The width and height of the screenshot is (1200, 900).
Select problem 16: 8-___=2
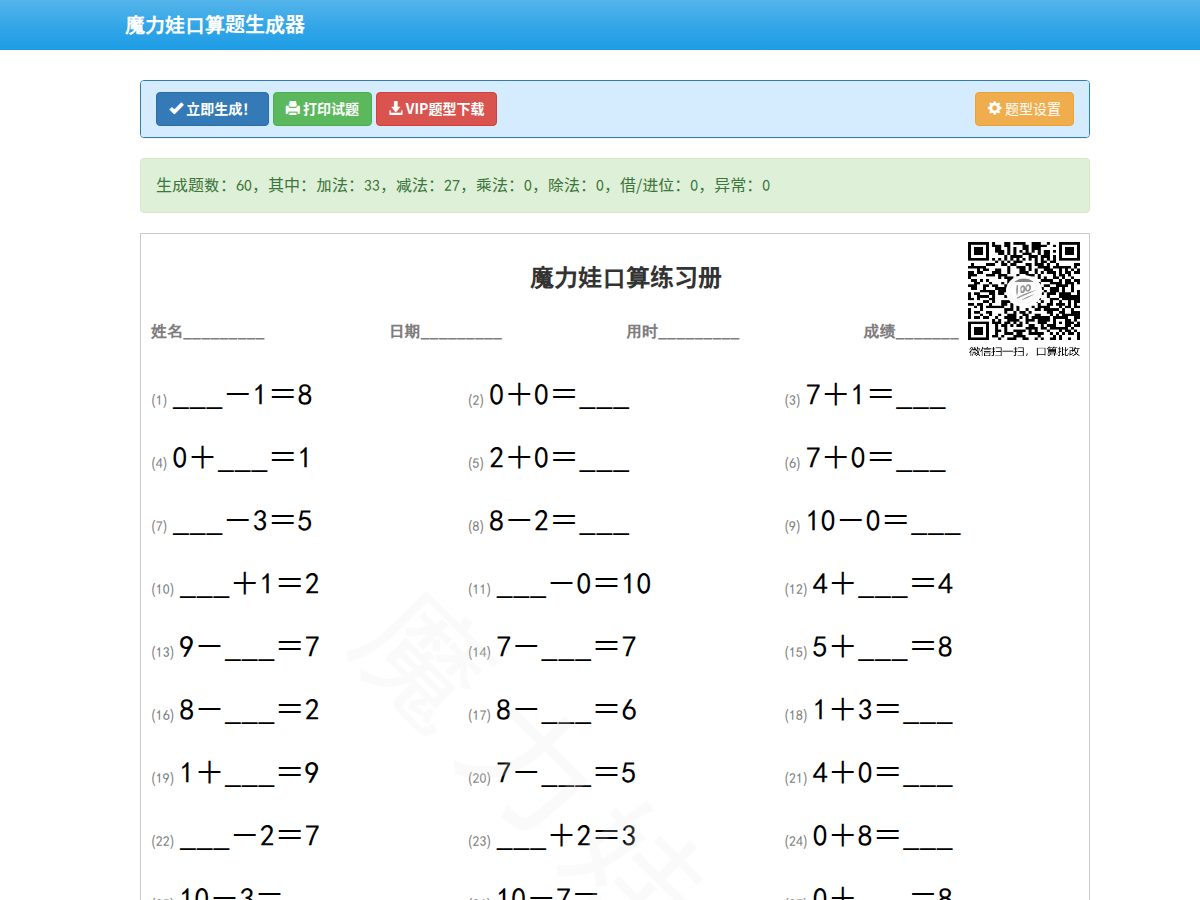[x=236, y=711]
